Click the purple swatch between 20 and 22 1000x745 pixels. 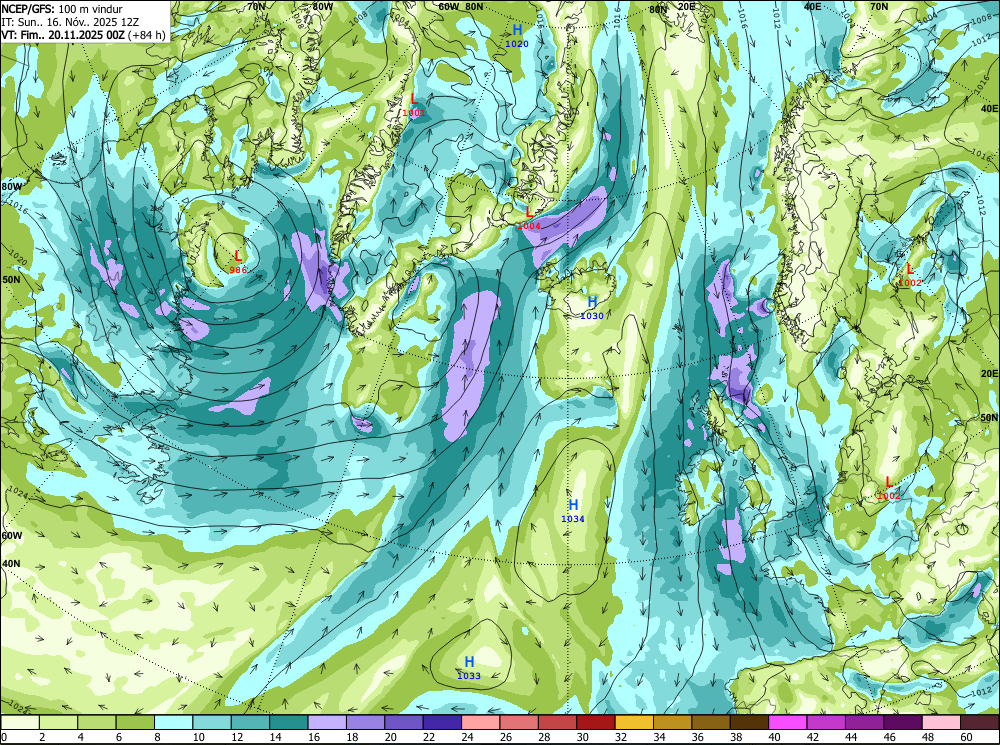point(404,722)
